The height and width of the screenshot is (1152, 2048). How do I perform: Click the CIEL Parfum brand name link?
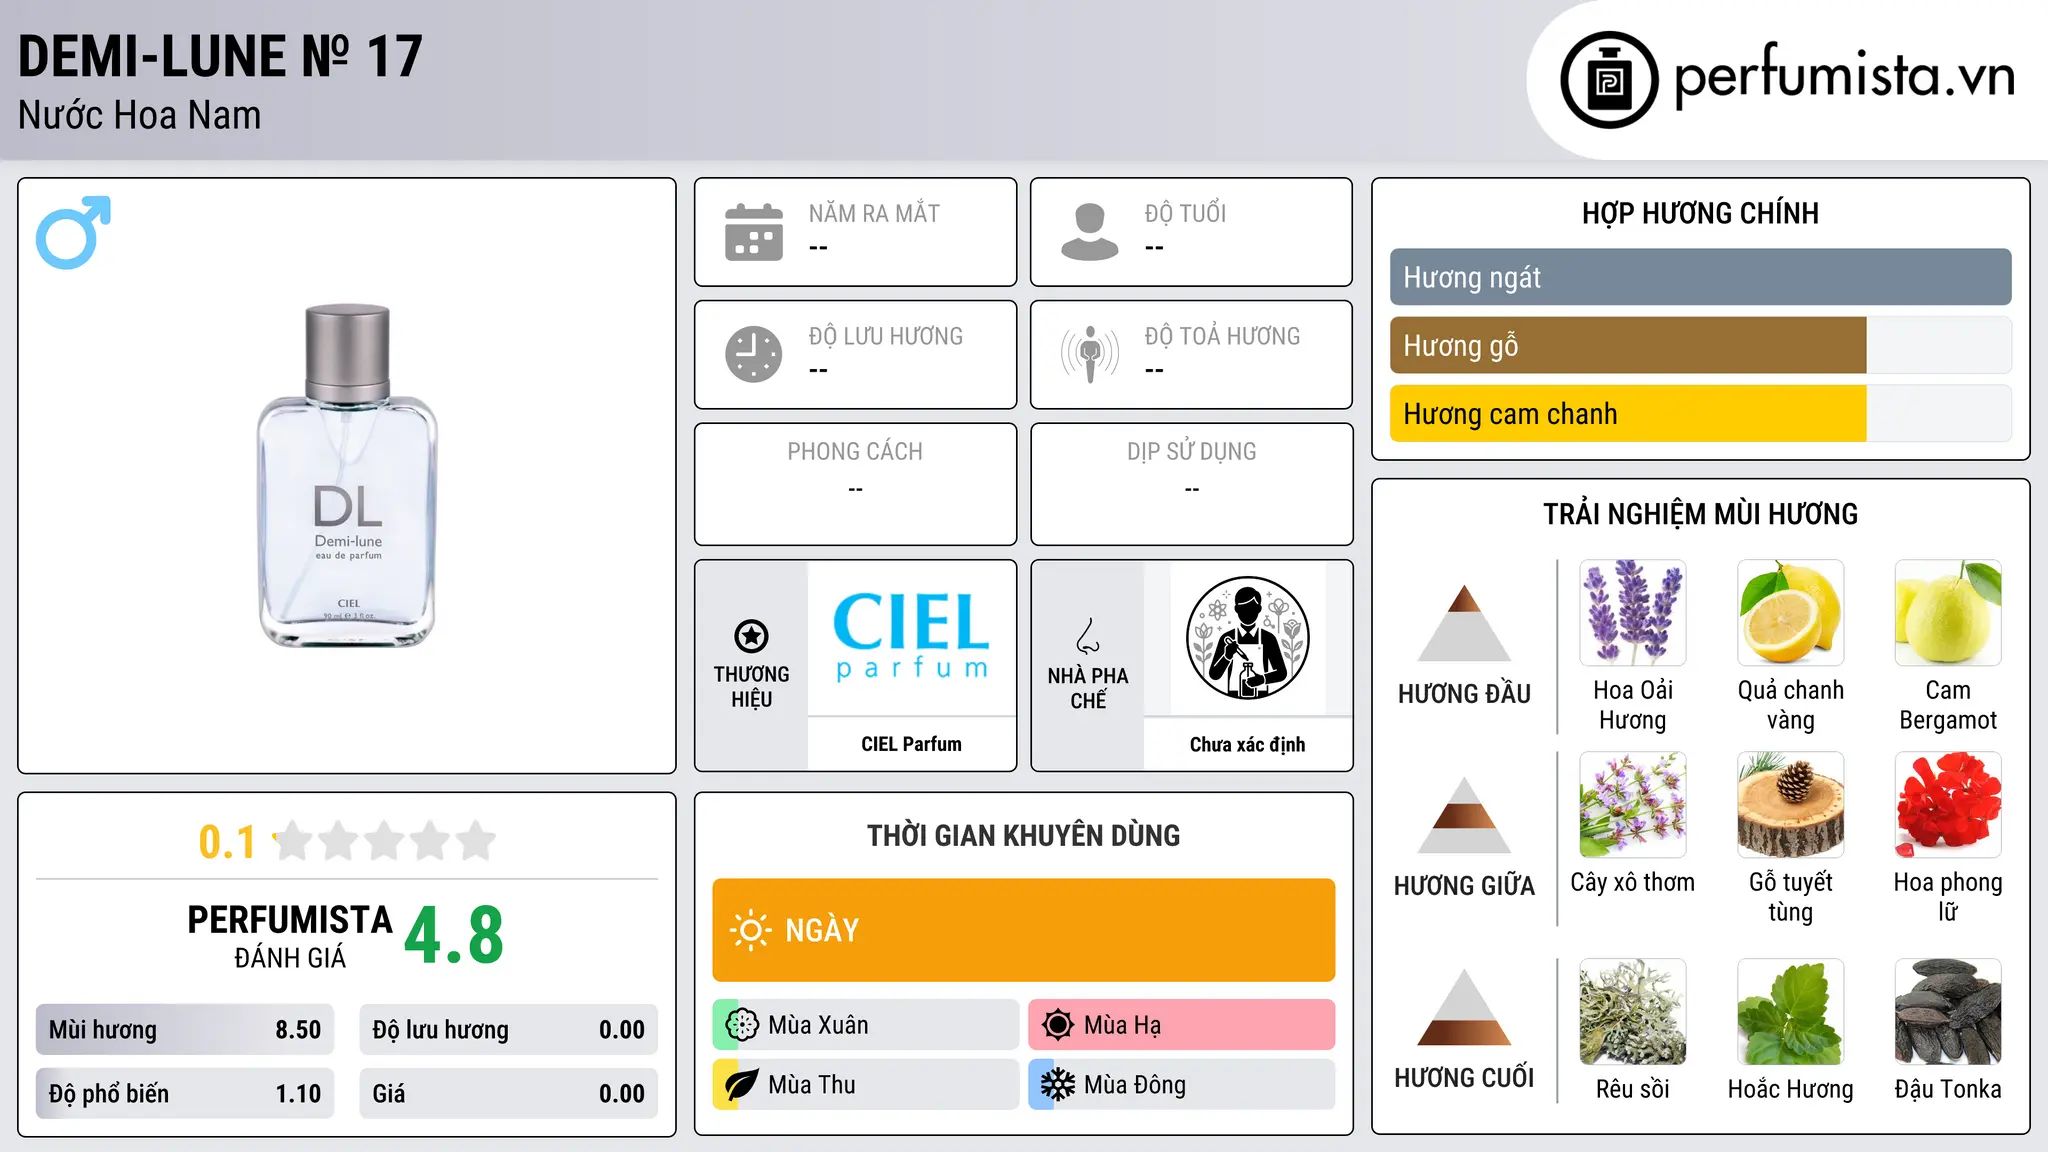click(x=911, y=744)
